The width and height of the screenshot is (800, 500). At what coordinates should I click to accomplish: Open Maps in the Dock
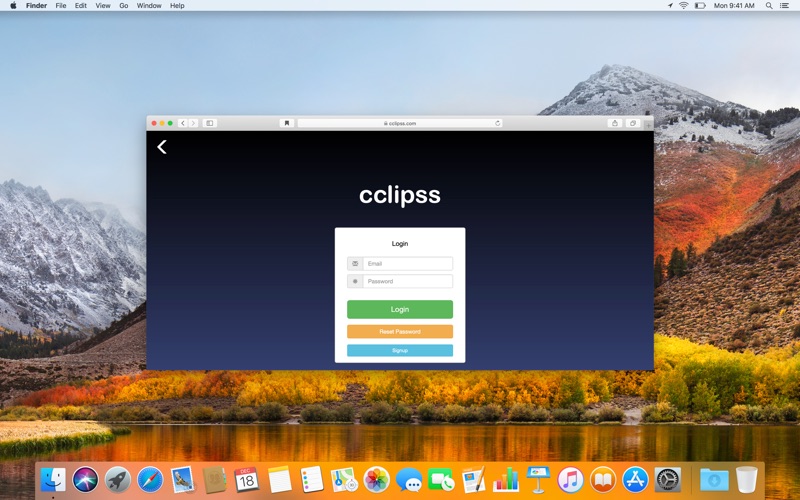[344, 480]
